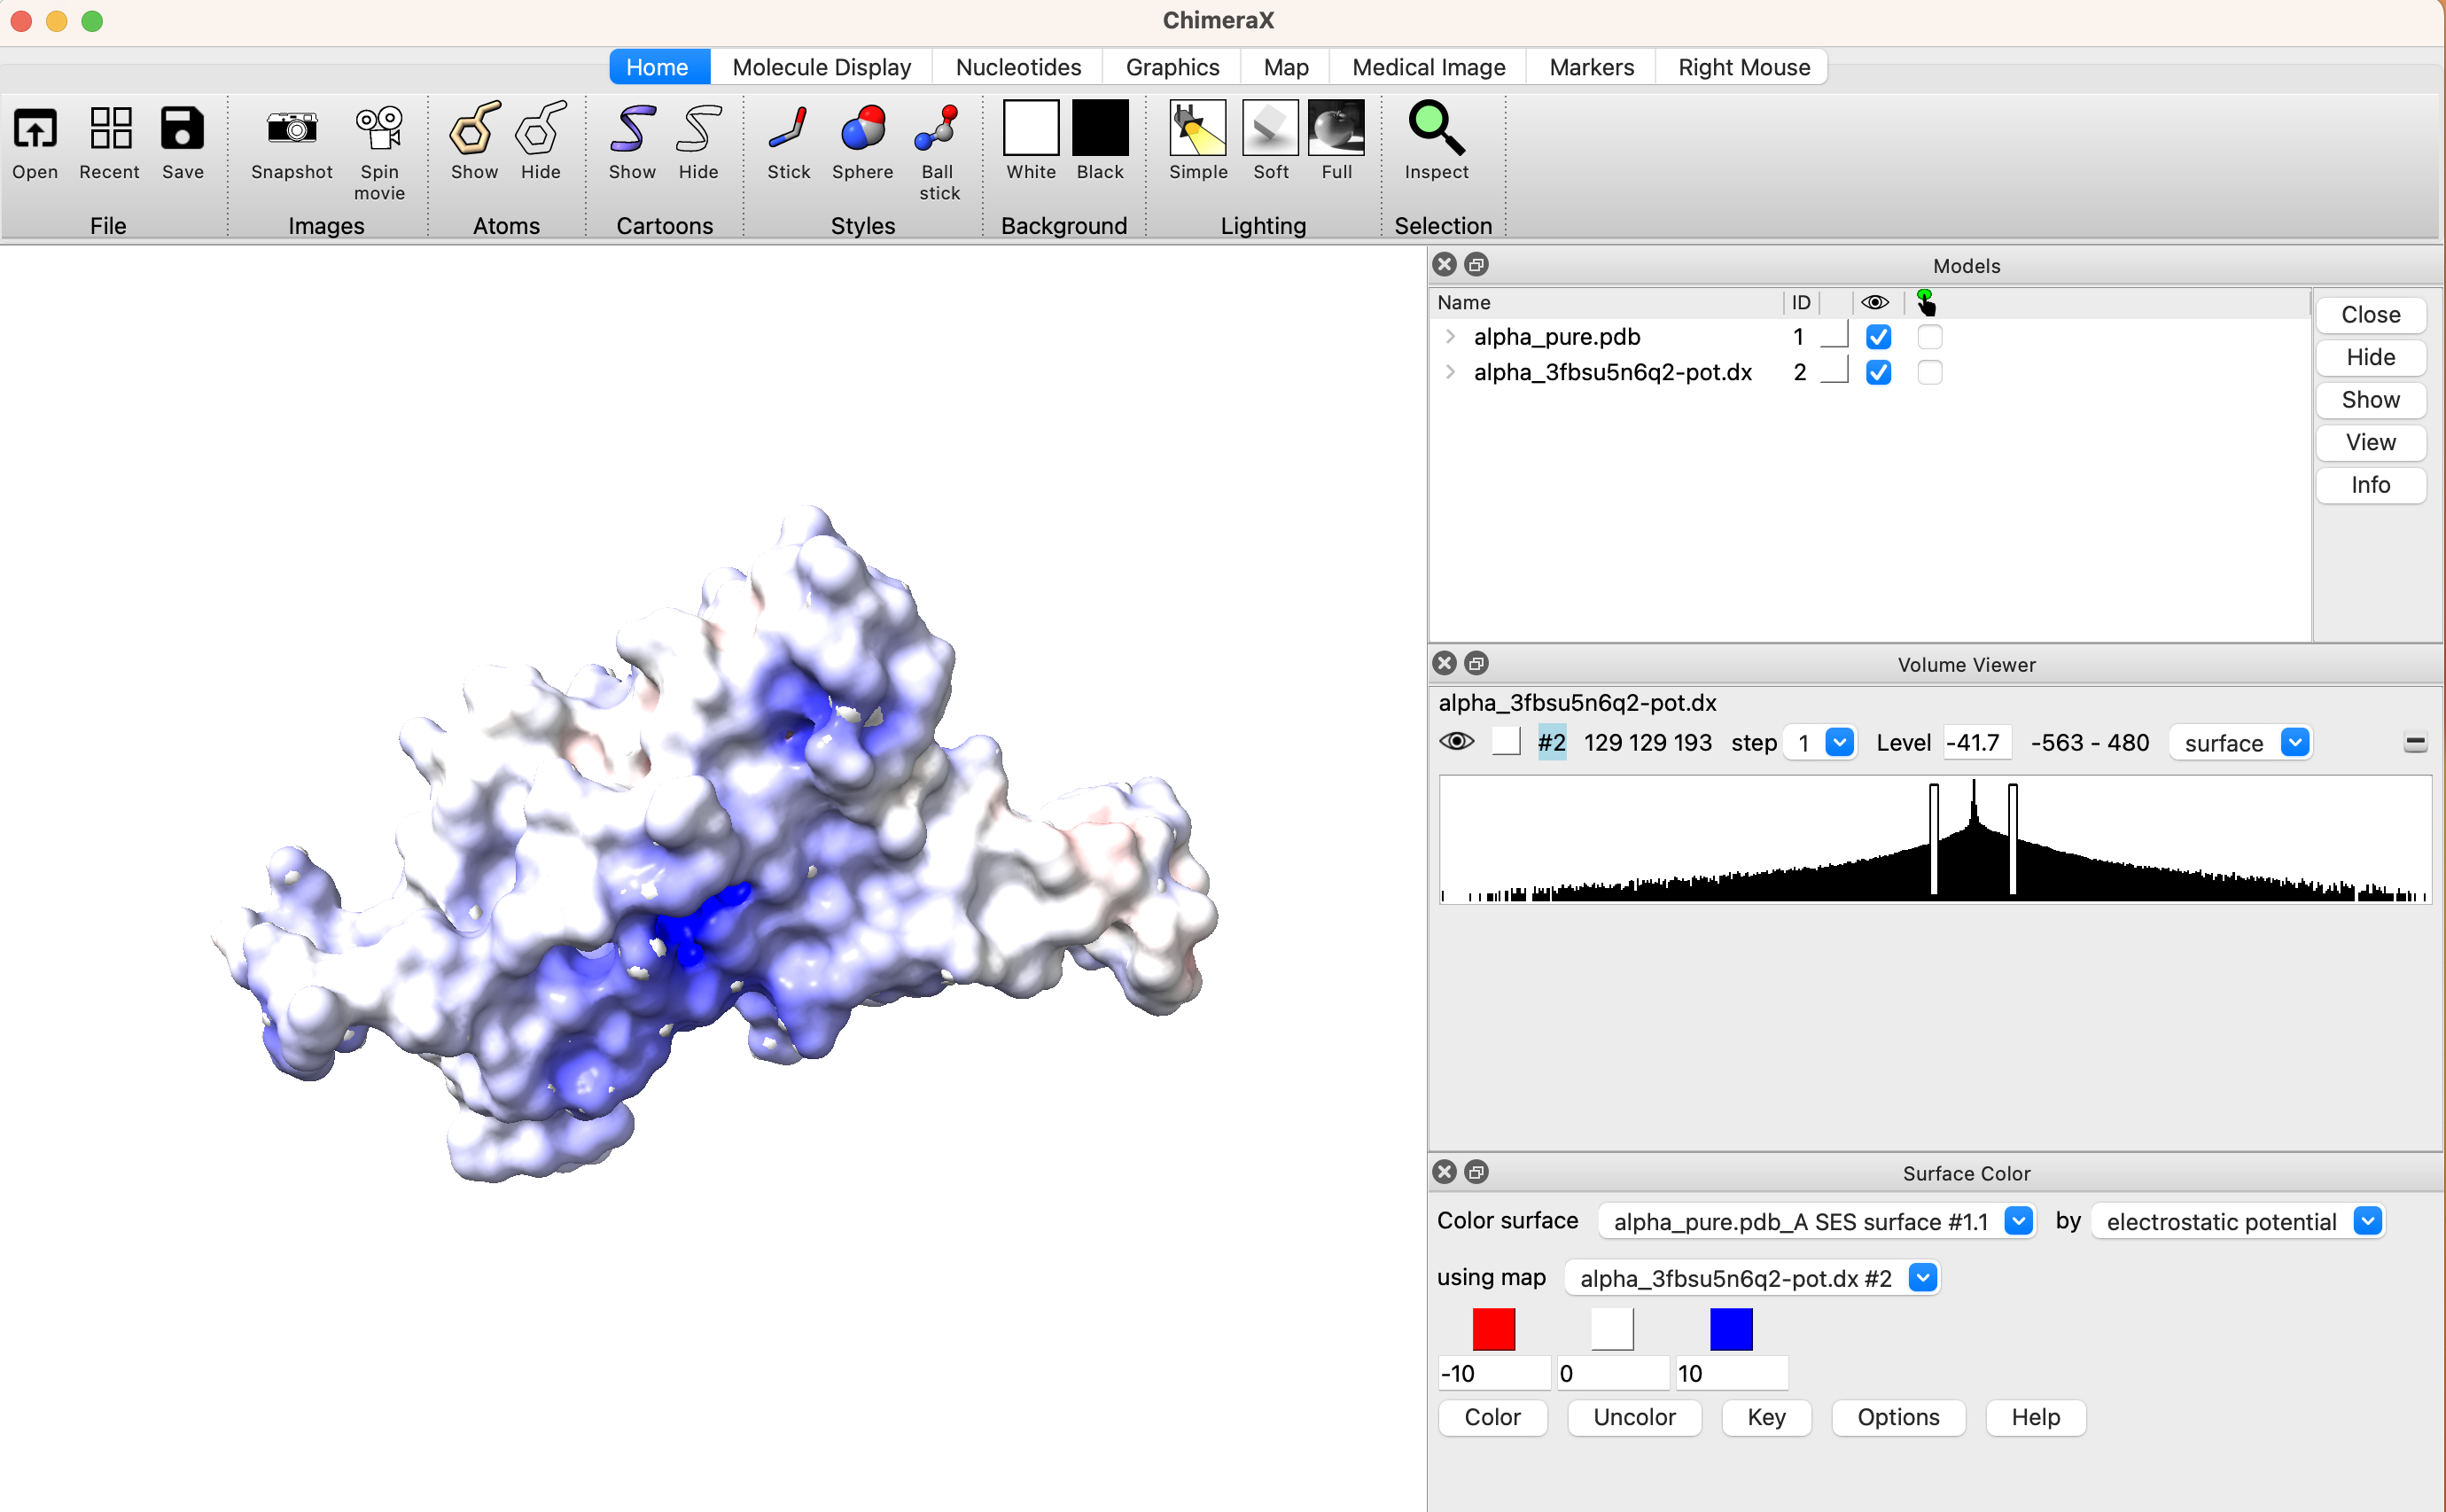
Task: Click the Open file icon
Action: (x=35, y=128)
